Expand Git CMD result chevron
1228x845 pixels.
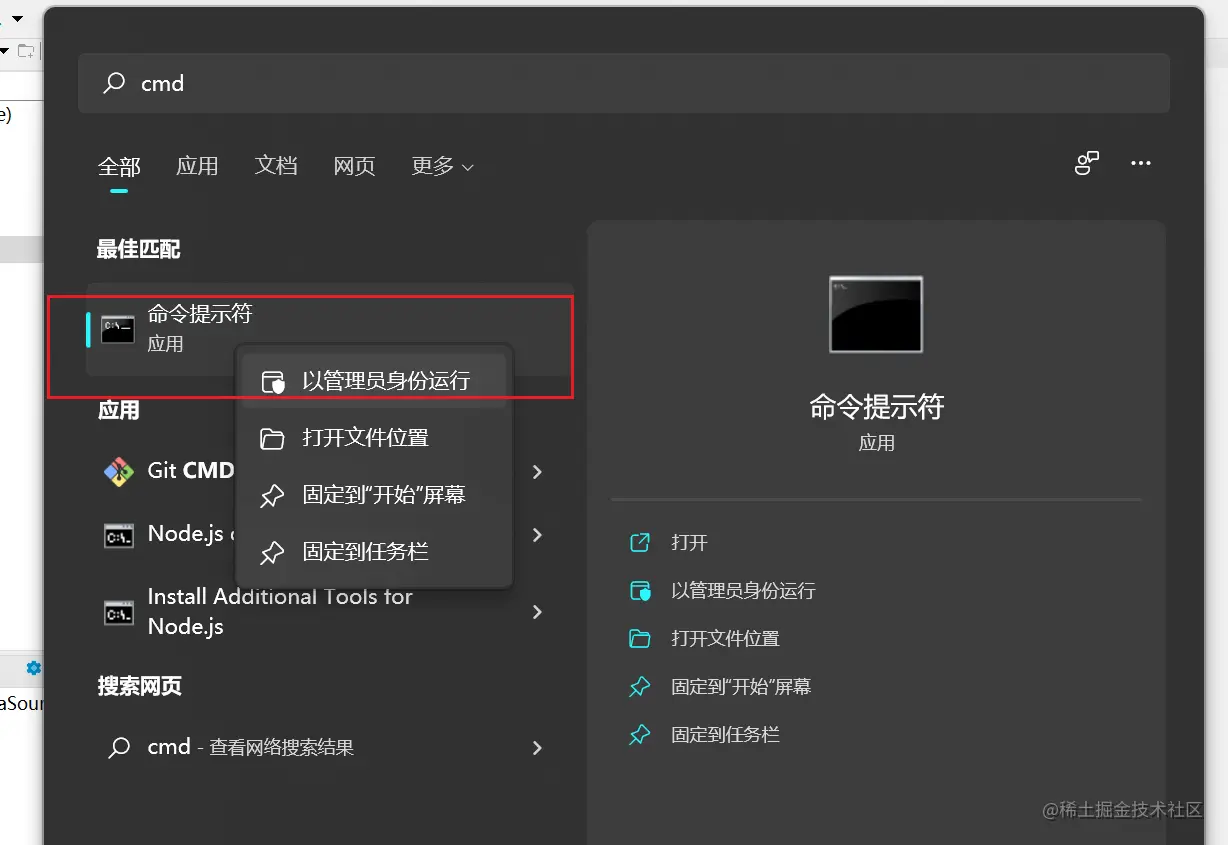coord(537,472)
